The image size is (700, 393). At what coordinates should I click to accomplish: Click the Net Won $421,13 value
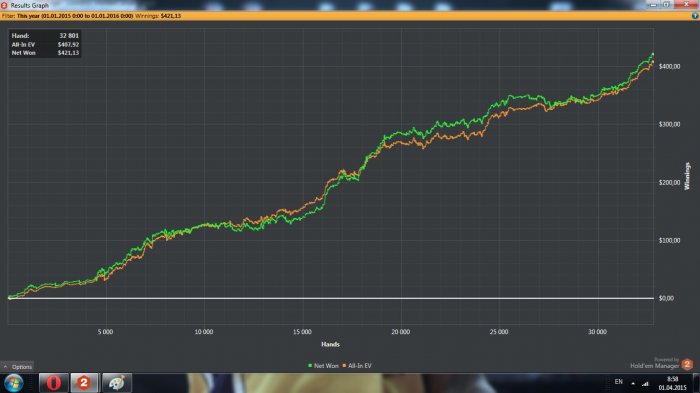coord(68,53)
